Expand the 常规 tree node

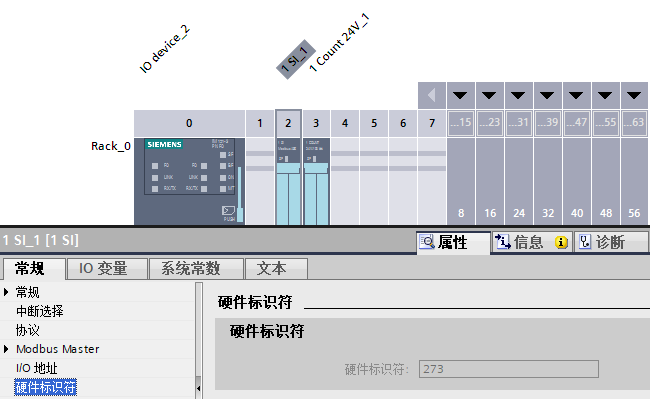tap(6, 292)
